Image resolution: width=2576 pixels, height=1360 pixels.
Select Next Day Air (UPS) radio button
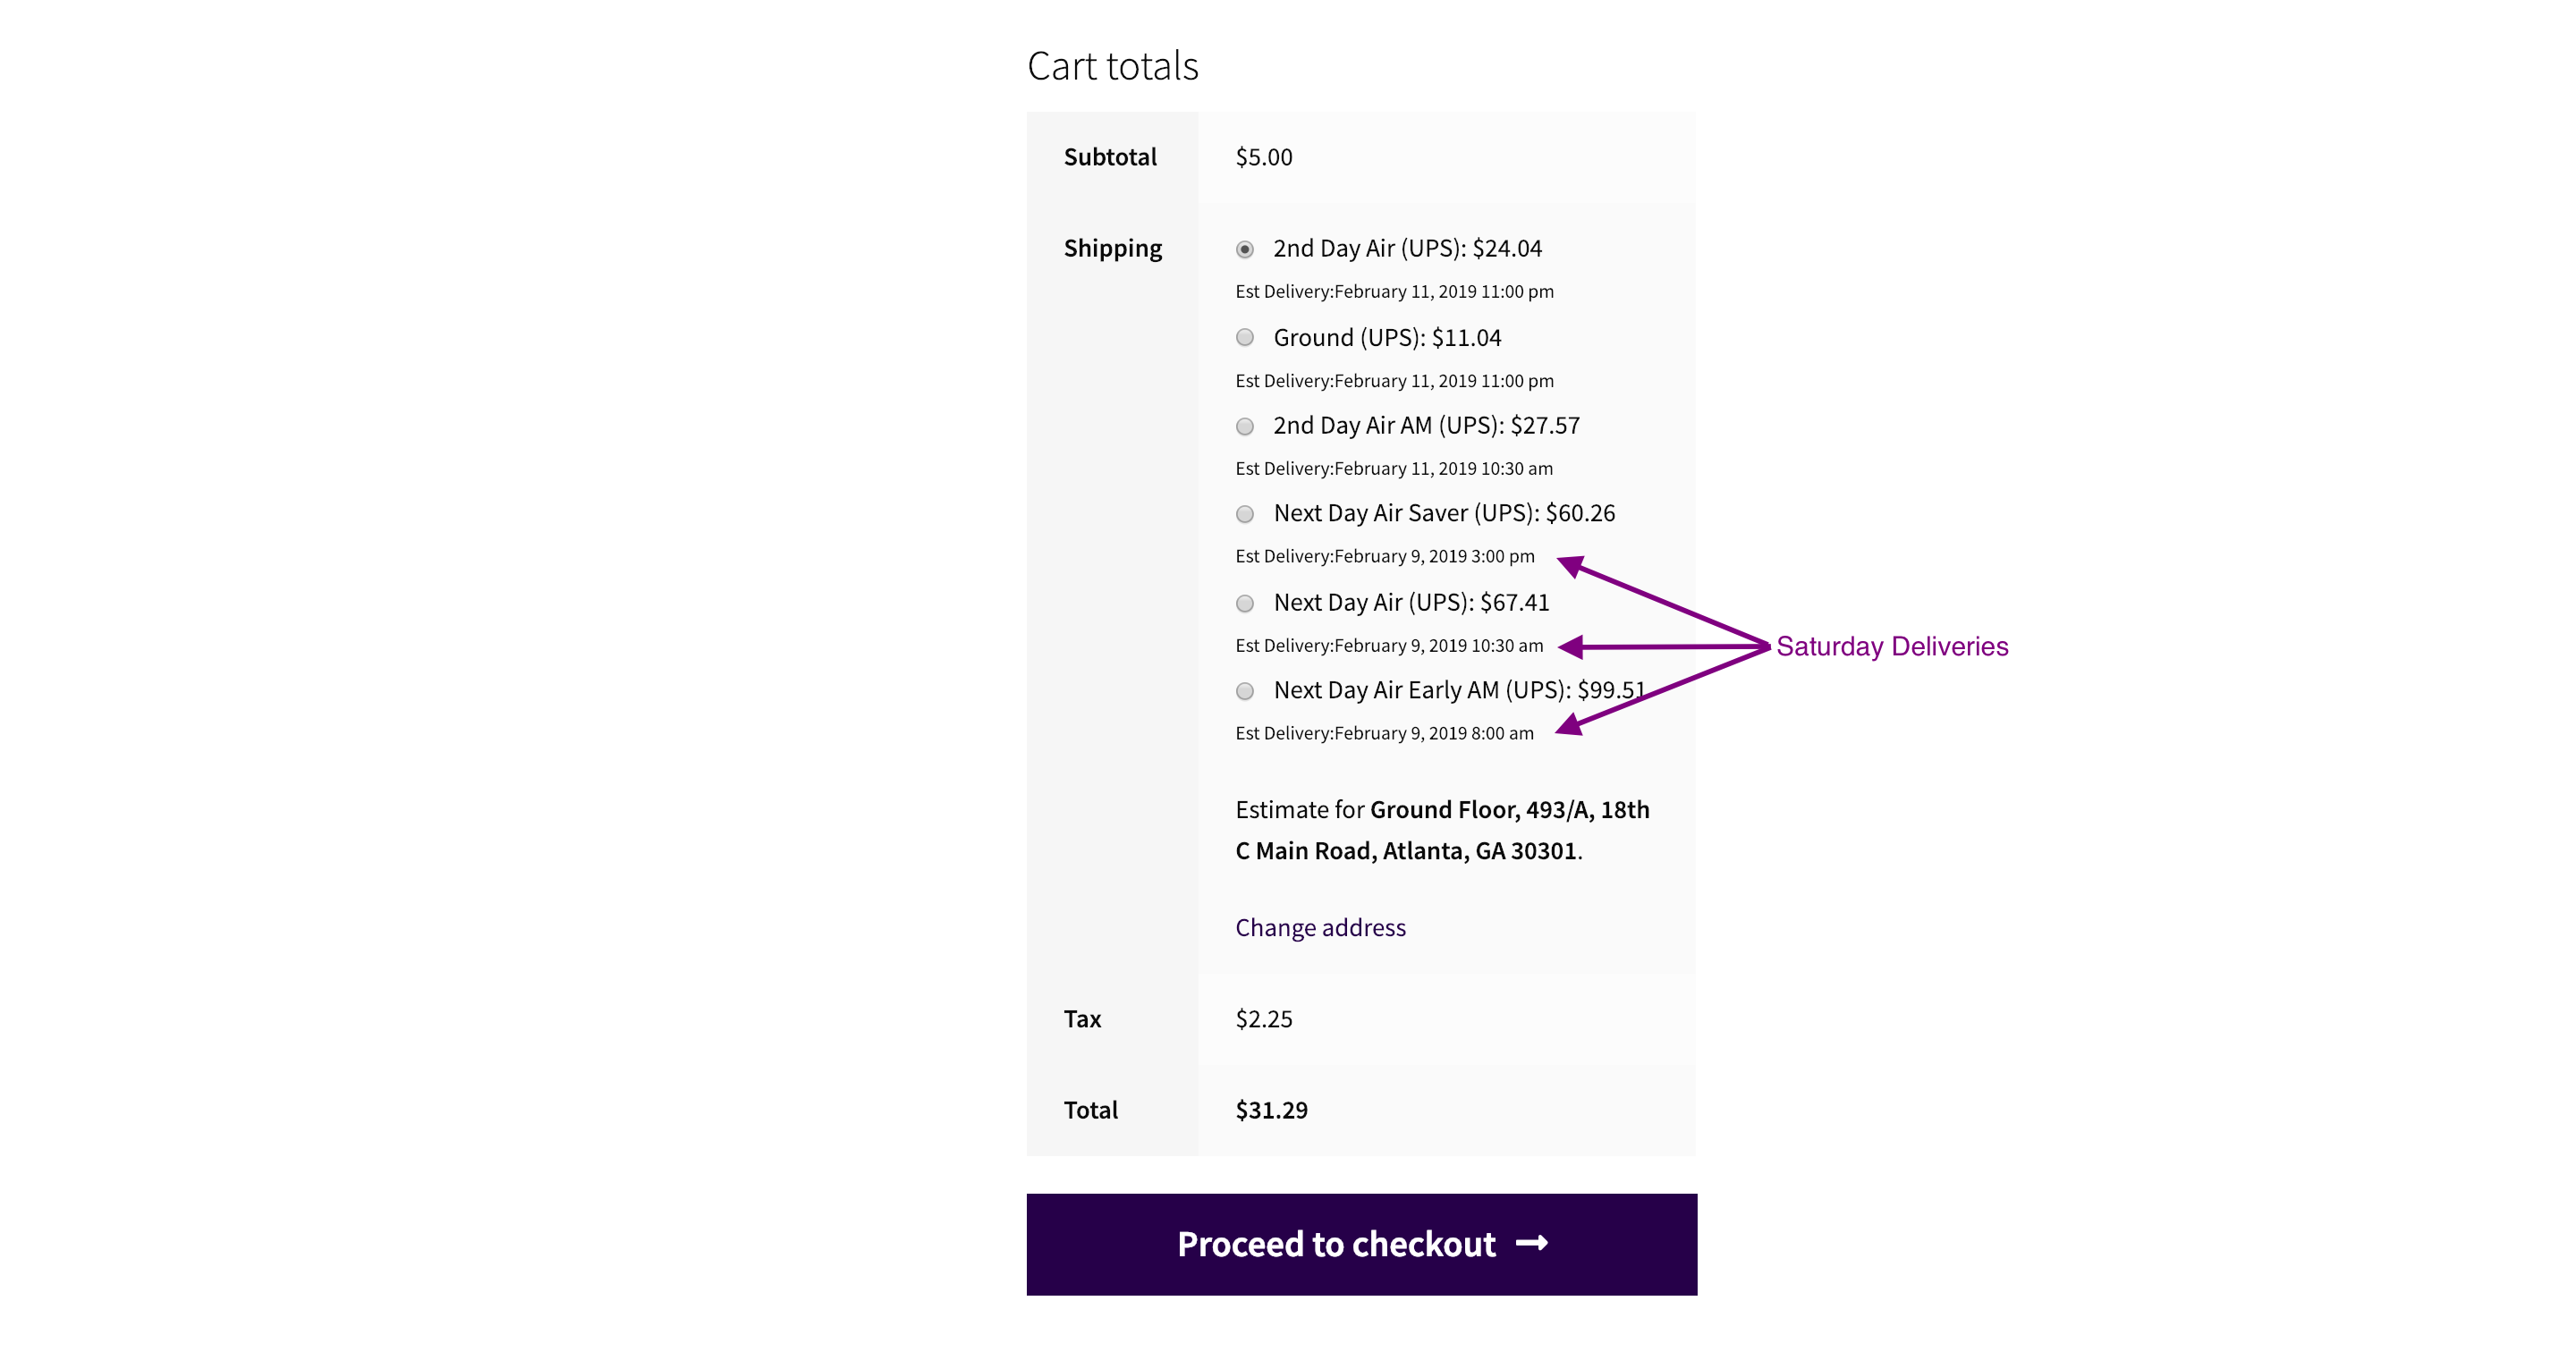pyautogui.click(x=1245, y=603)
